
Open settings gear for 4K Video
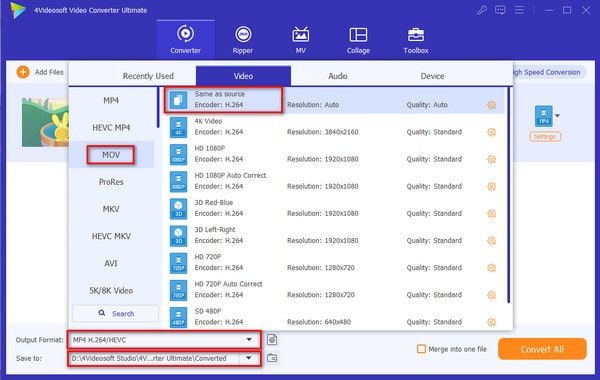[492, 132]
